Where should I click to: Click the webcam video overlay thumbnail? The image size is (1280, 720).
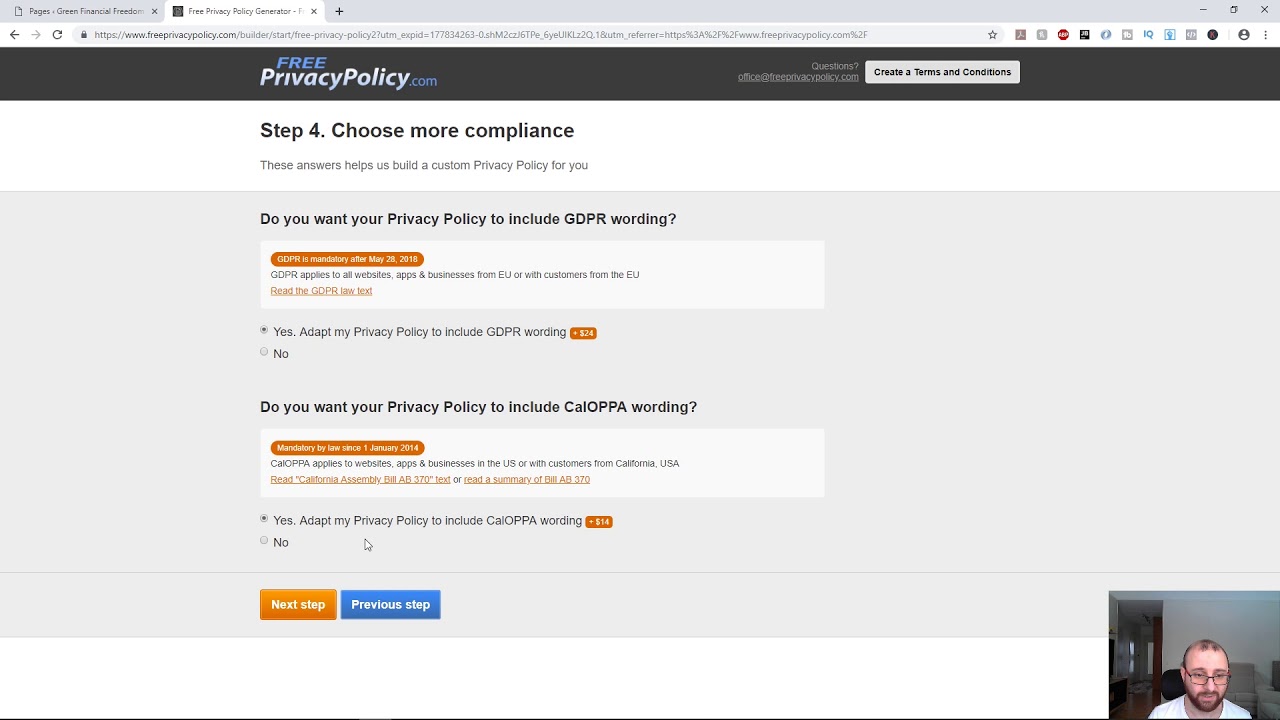[1194, 656]
